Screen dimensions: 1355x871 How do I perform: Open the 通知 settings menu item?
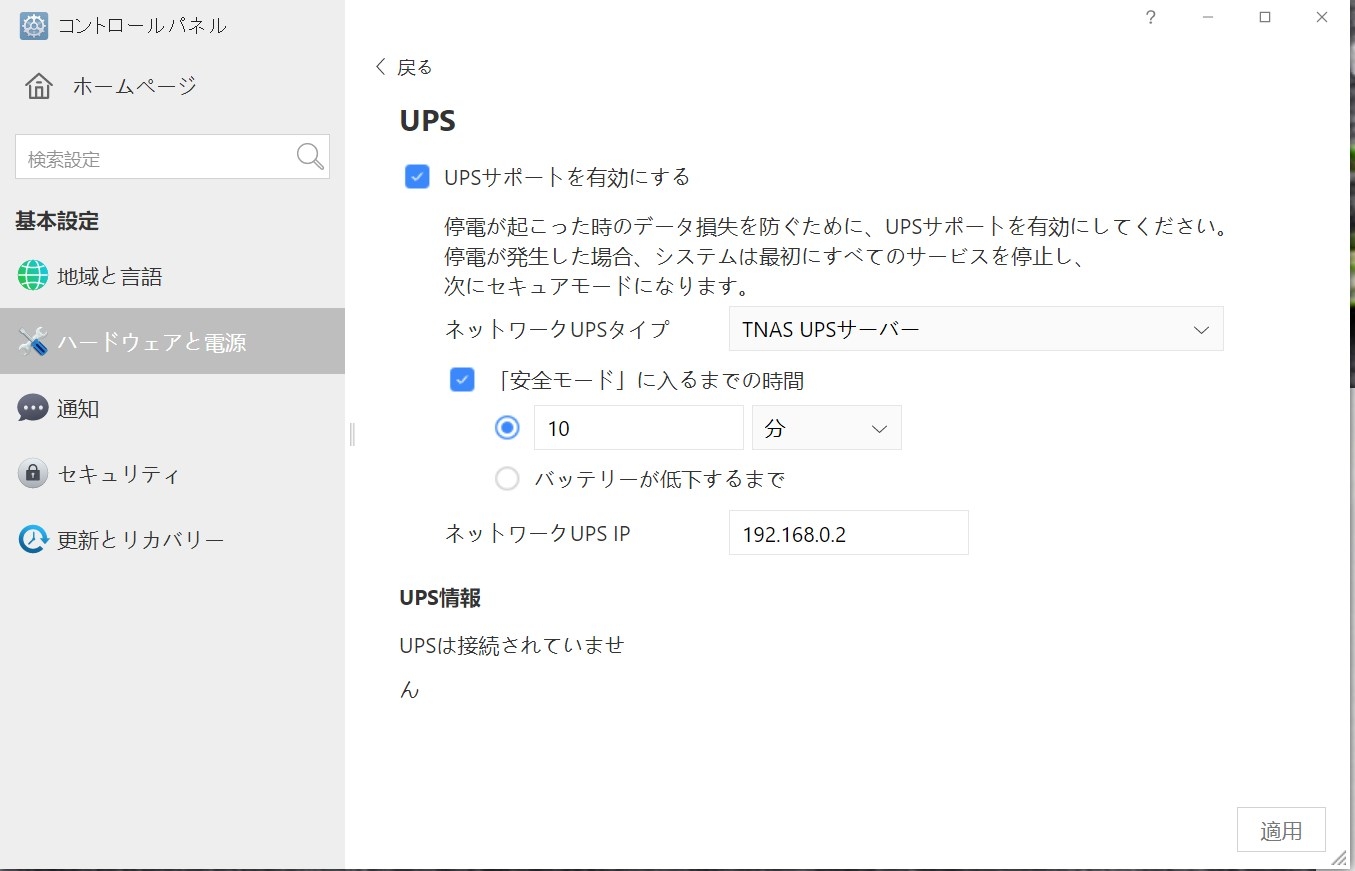78,408
